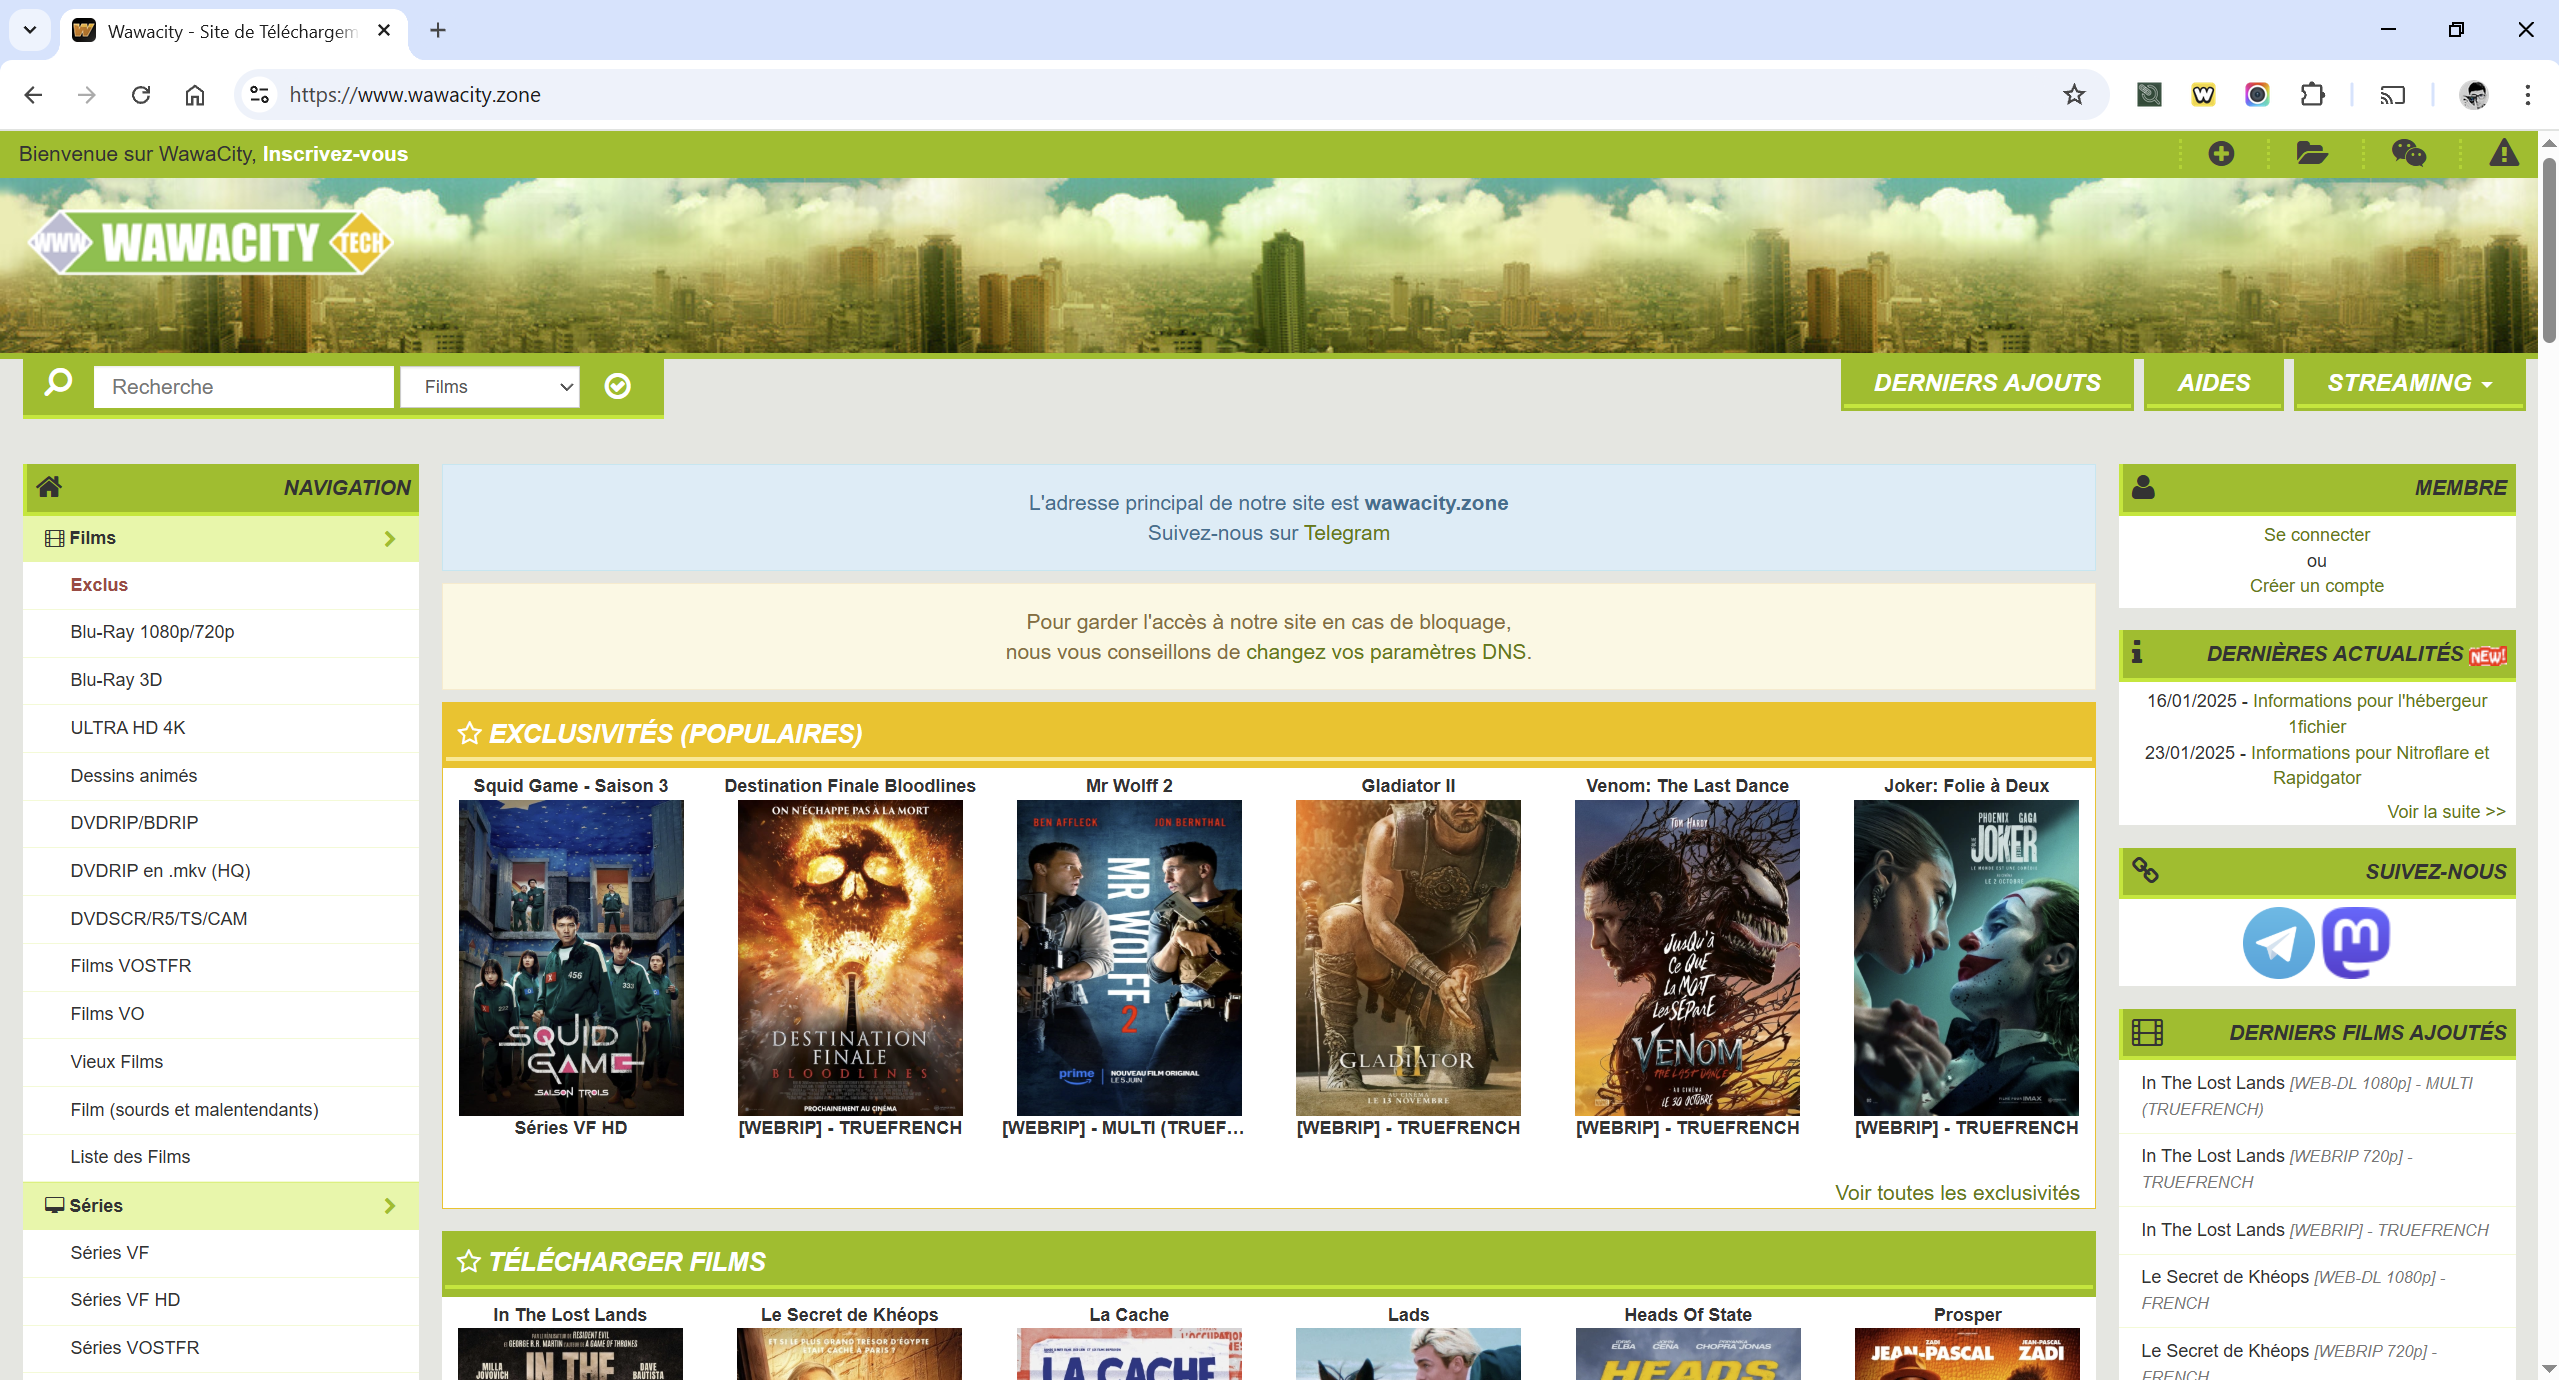Open the chat bubbles icon in top bar

(x=2408, y=154)
